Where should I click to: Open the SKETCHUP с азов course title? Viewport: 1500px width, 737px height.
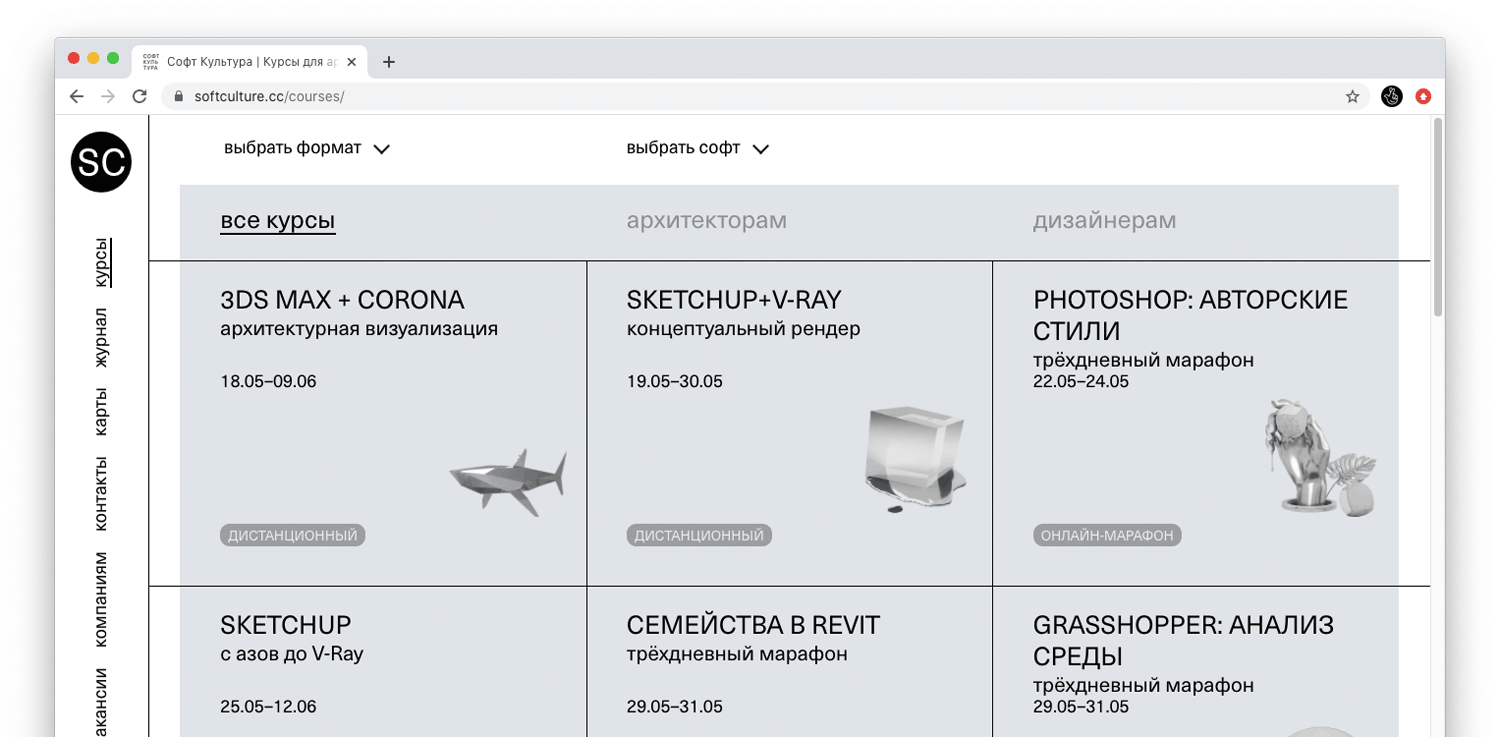click(x=286, y=625)
